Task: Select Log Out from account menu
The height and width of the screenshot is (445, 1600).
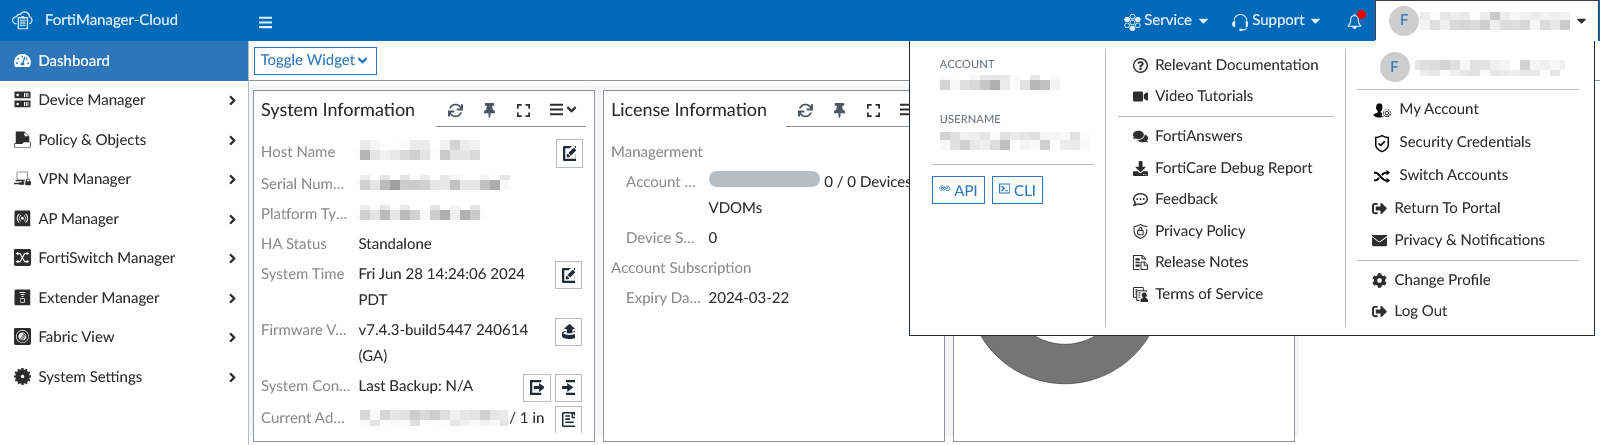Action: pos(1420,311)
